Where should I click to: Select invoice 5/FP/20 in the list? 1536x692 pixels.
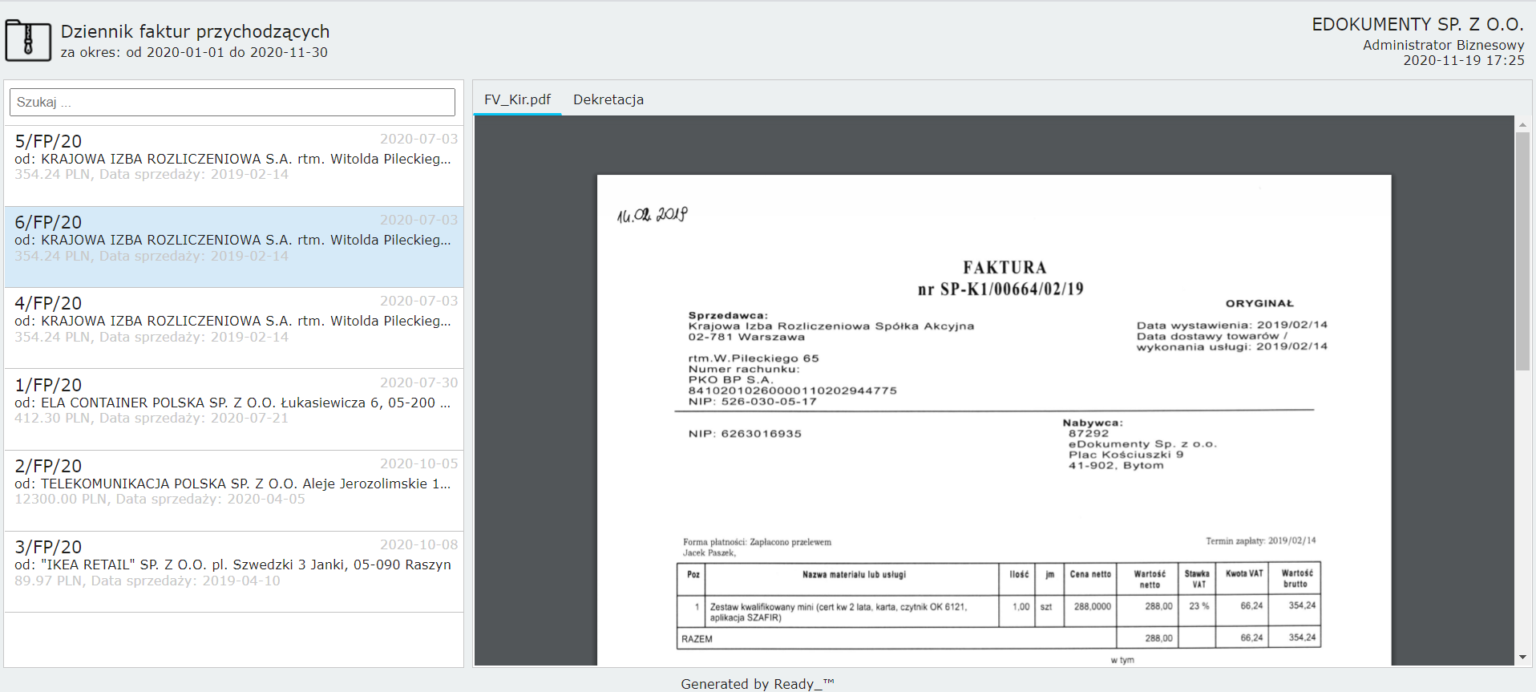pos(234,166)
